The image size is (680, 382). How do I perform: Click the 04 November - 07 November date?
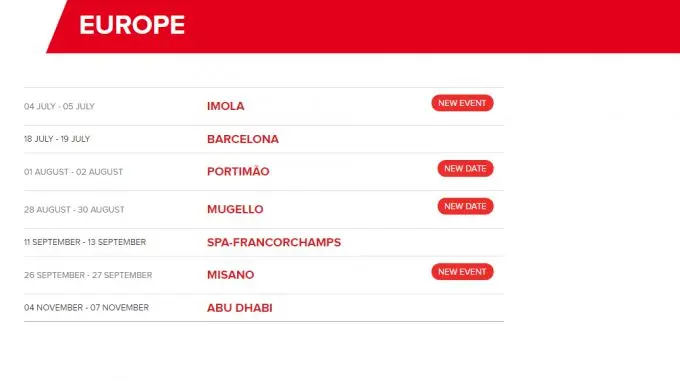[86, 308]
